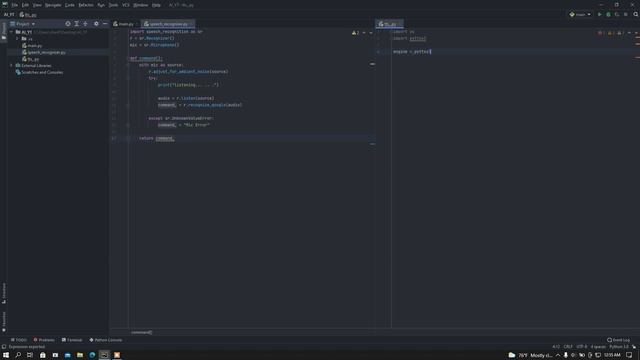Screen dimensions: 640x360
Task: Hide the Project tool window with minus icon
Action: click(105, 24)
